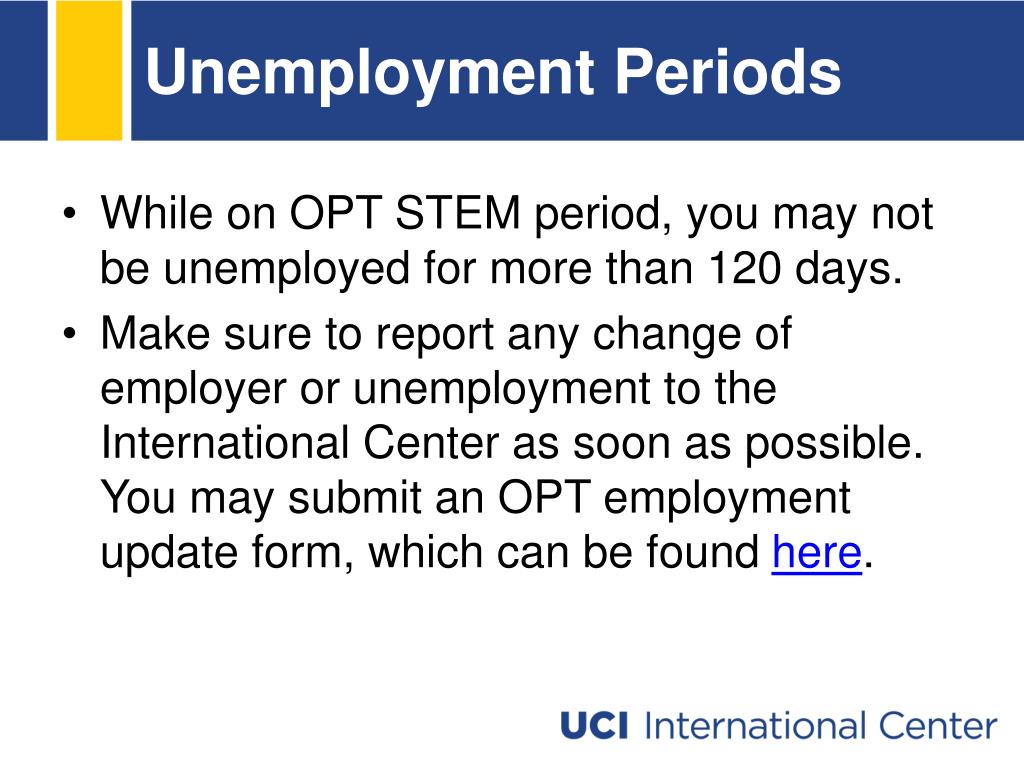This screenshot has width=1024, height=768.
Task: Click the 'OPT employment' text
Action: [675, 499]
